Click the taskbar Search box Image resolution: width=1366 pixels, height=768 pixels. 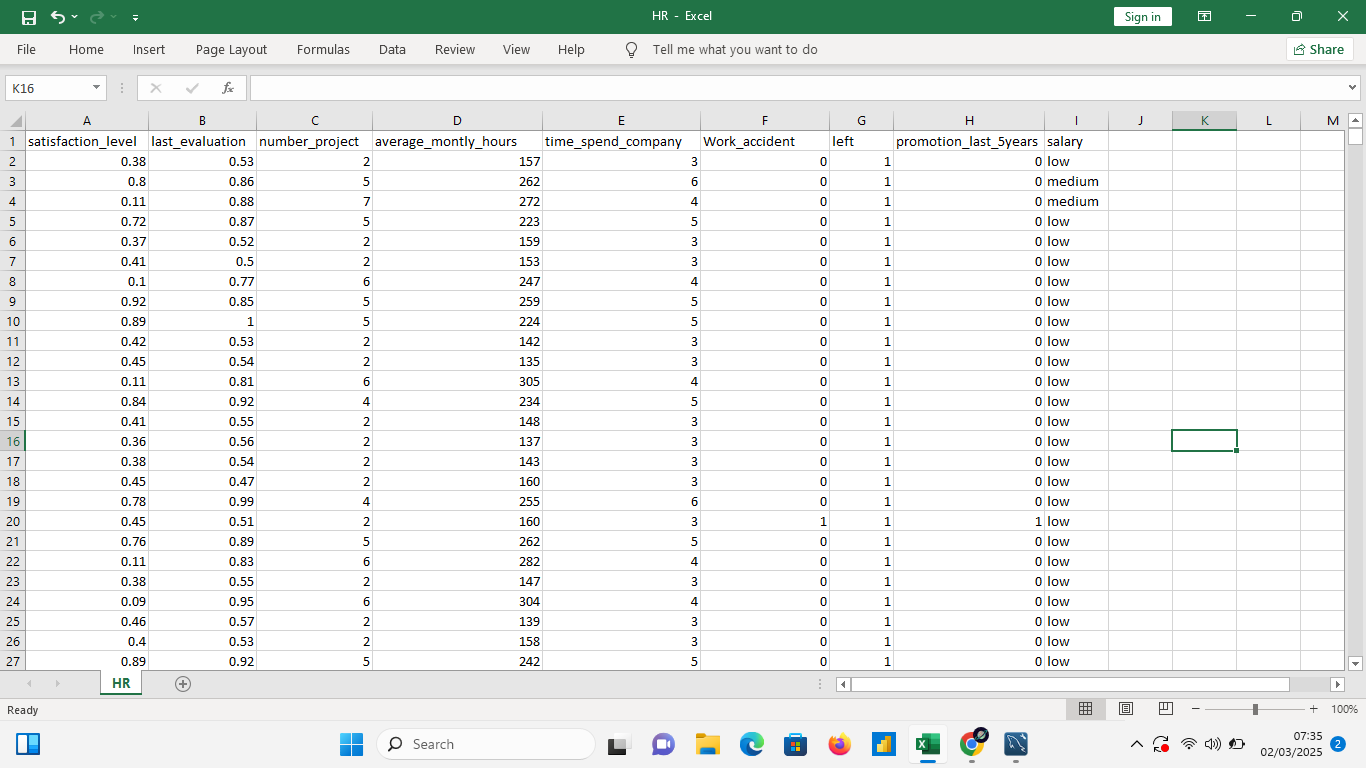[x=486, y=744]
